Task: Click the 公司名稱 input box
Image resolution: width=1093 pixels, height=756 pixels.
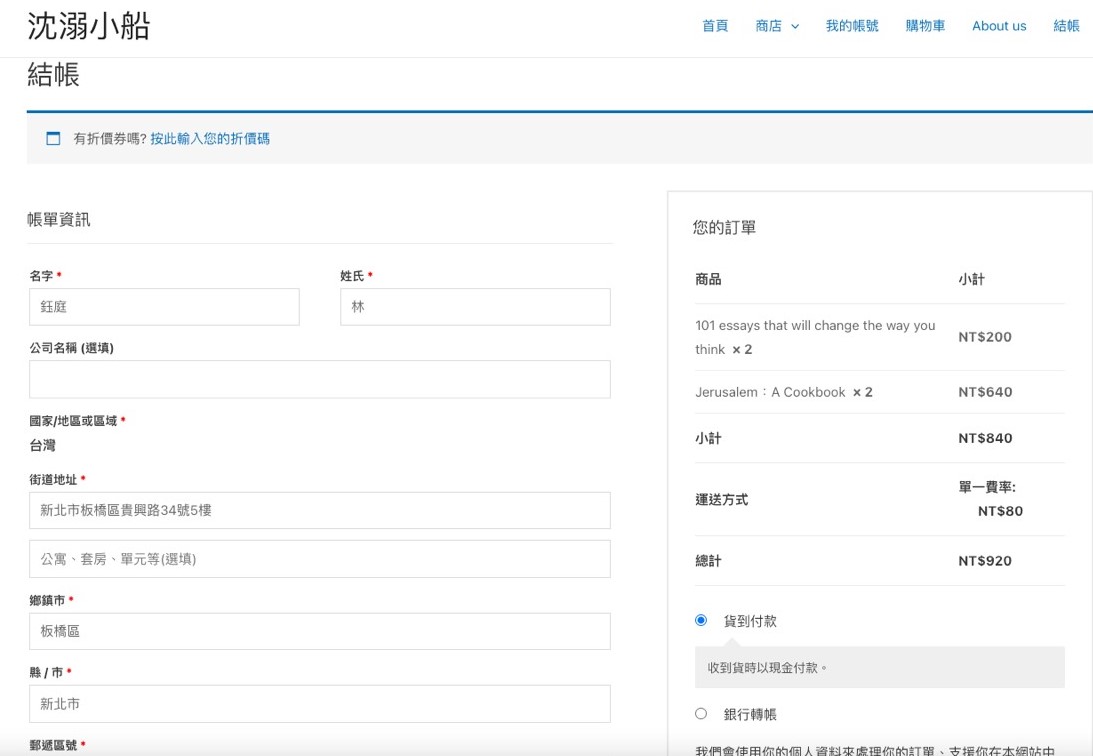Action: coord(319,380)
